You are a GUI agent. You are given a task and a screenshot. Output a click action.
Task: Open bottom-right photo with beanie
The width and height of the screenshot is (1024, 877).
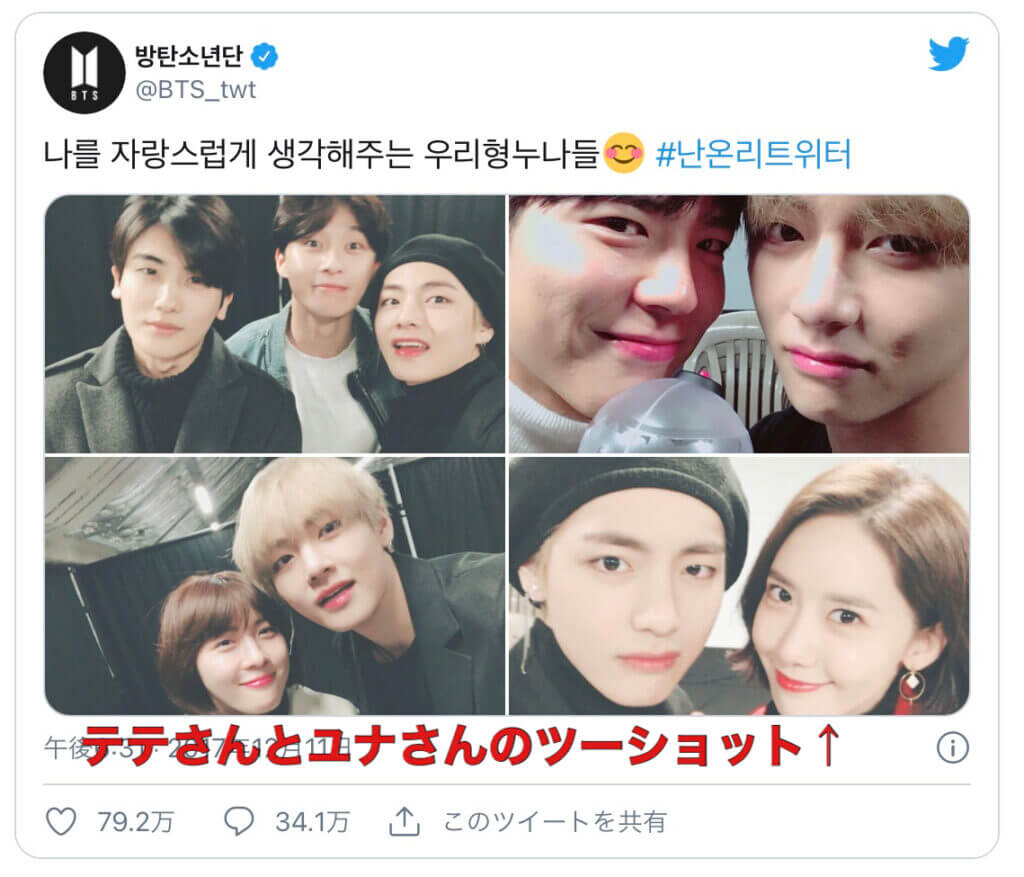[739, 586]
